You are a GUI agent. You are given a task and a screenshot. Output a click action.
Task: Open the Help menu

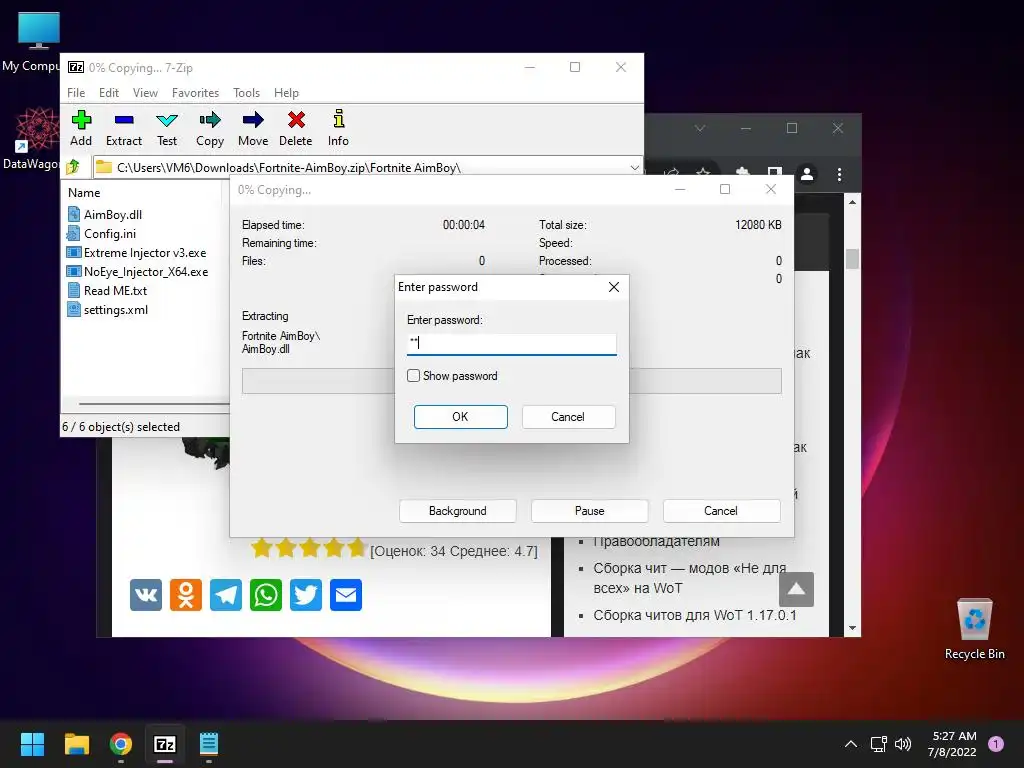(x=286, y=93)
